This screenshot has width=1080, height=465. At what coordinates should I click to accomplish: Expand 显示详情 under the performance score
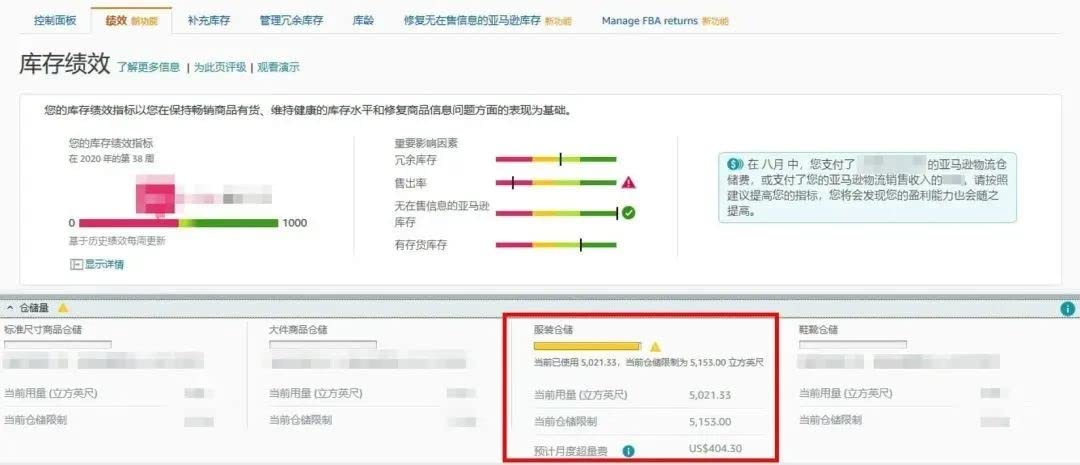tap(97, 264)
